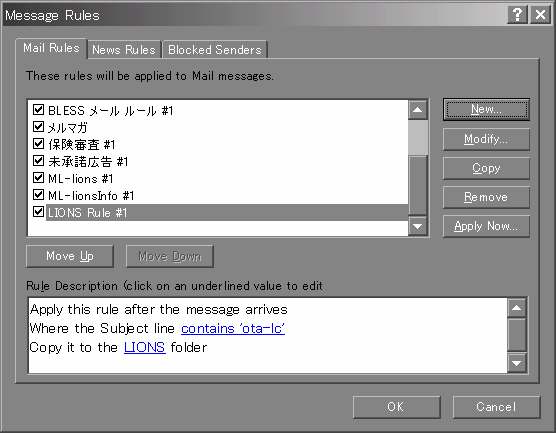The width and height of the screenshot is (556, 433).
Task: Open the Modify... rule dialog
Action: point(486,139)
